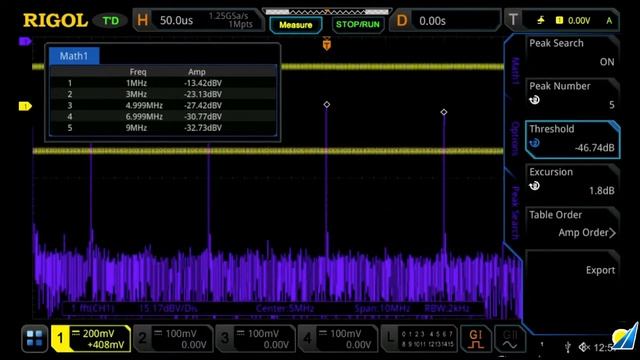Click the clock time readout

pos(604,348)
